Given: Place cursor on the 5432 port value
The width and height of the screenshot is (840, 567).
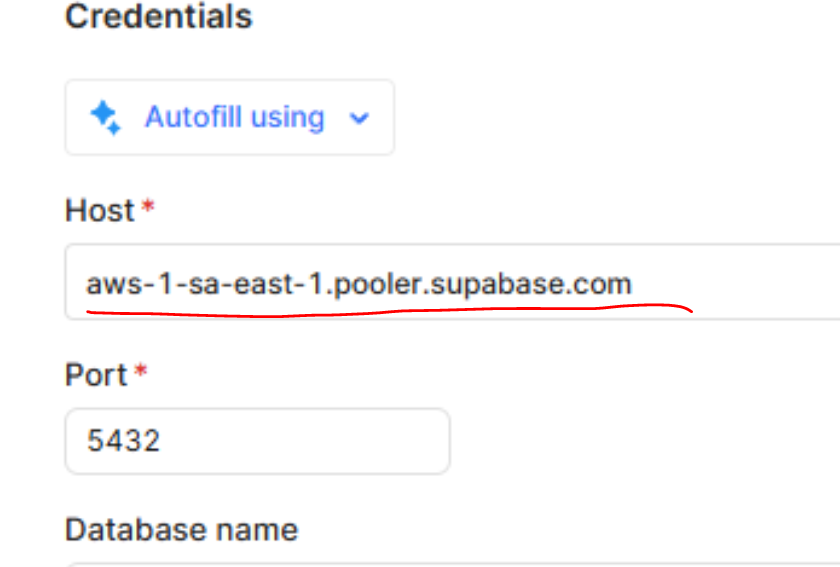Looking at the screenshot, I should coord(124,441).
